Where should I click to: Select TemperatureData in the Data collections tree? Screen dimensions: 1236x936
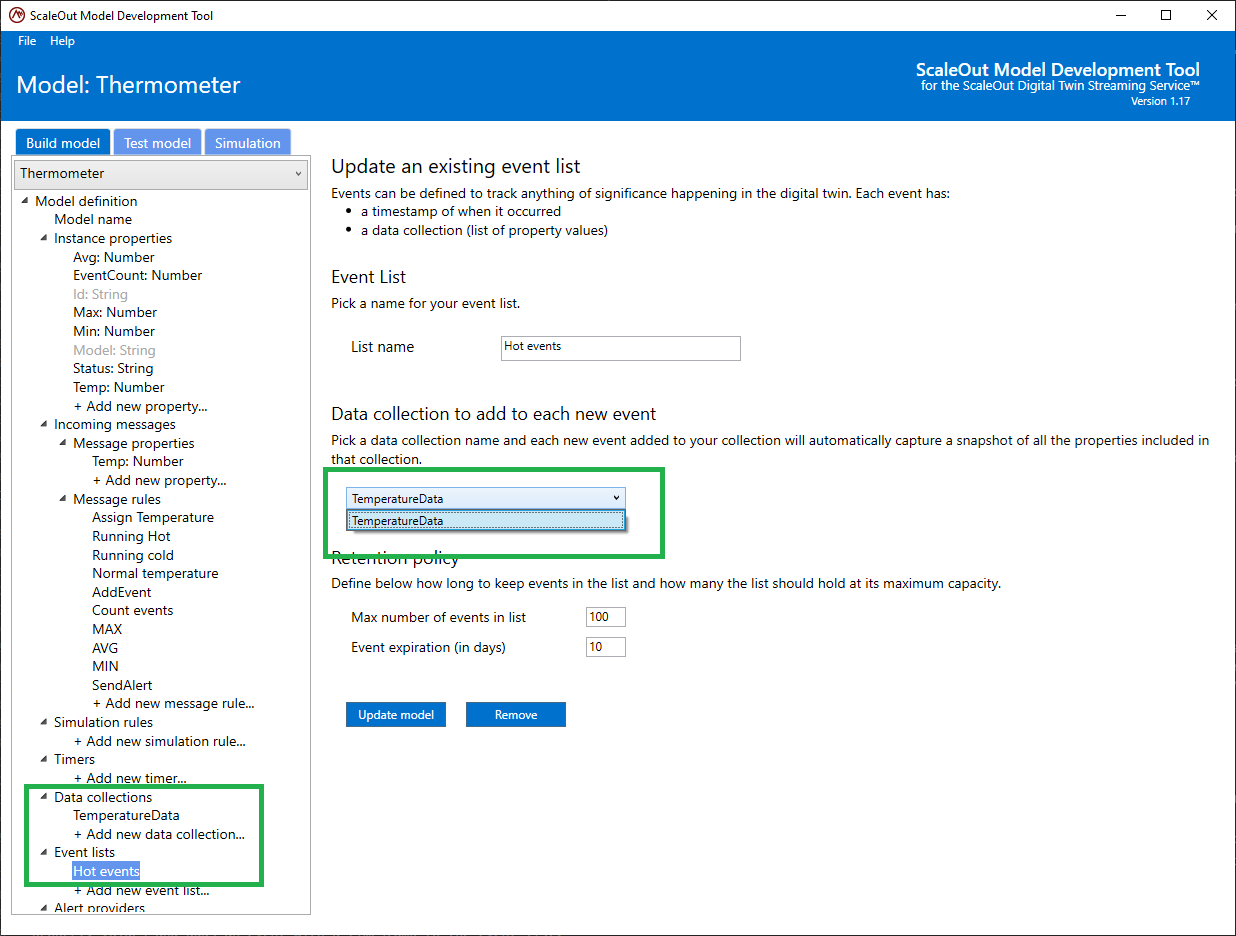[x=126, y=815]
